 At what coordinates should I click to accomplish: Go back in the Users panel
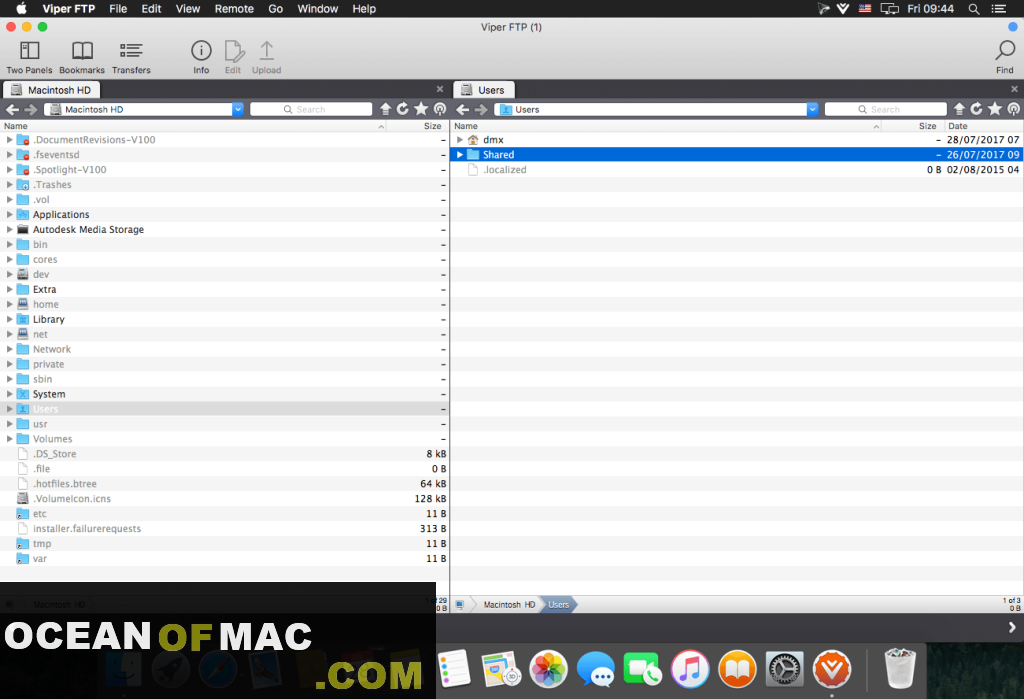click(463, 109)
